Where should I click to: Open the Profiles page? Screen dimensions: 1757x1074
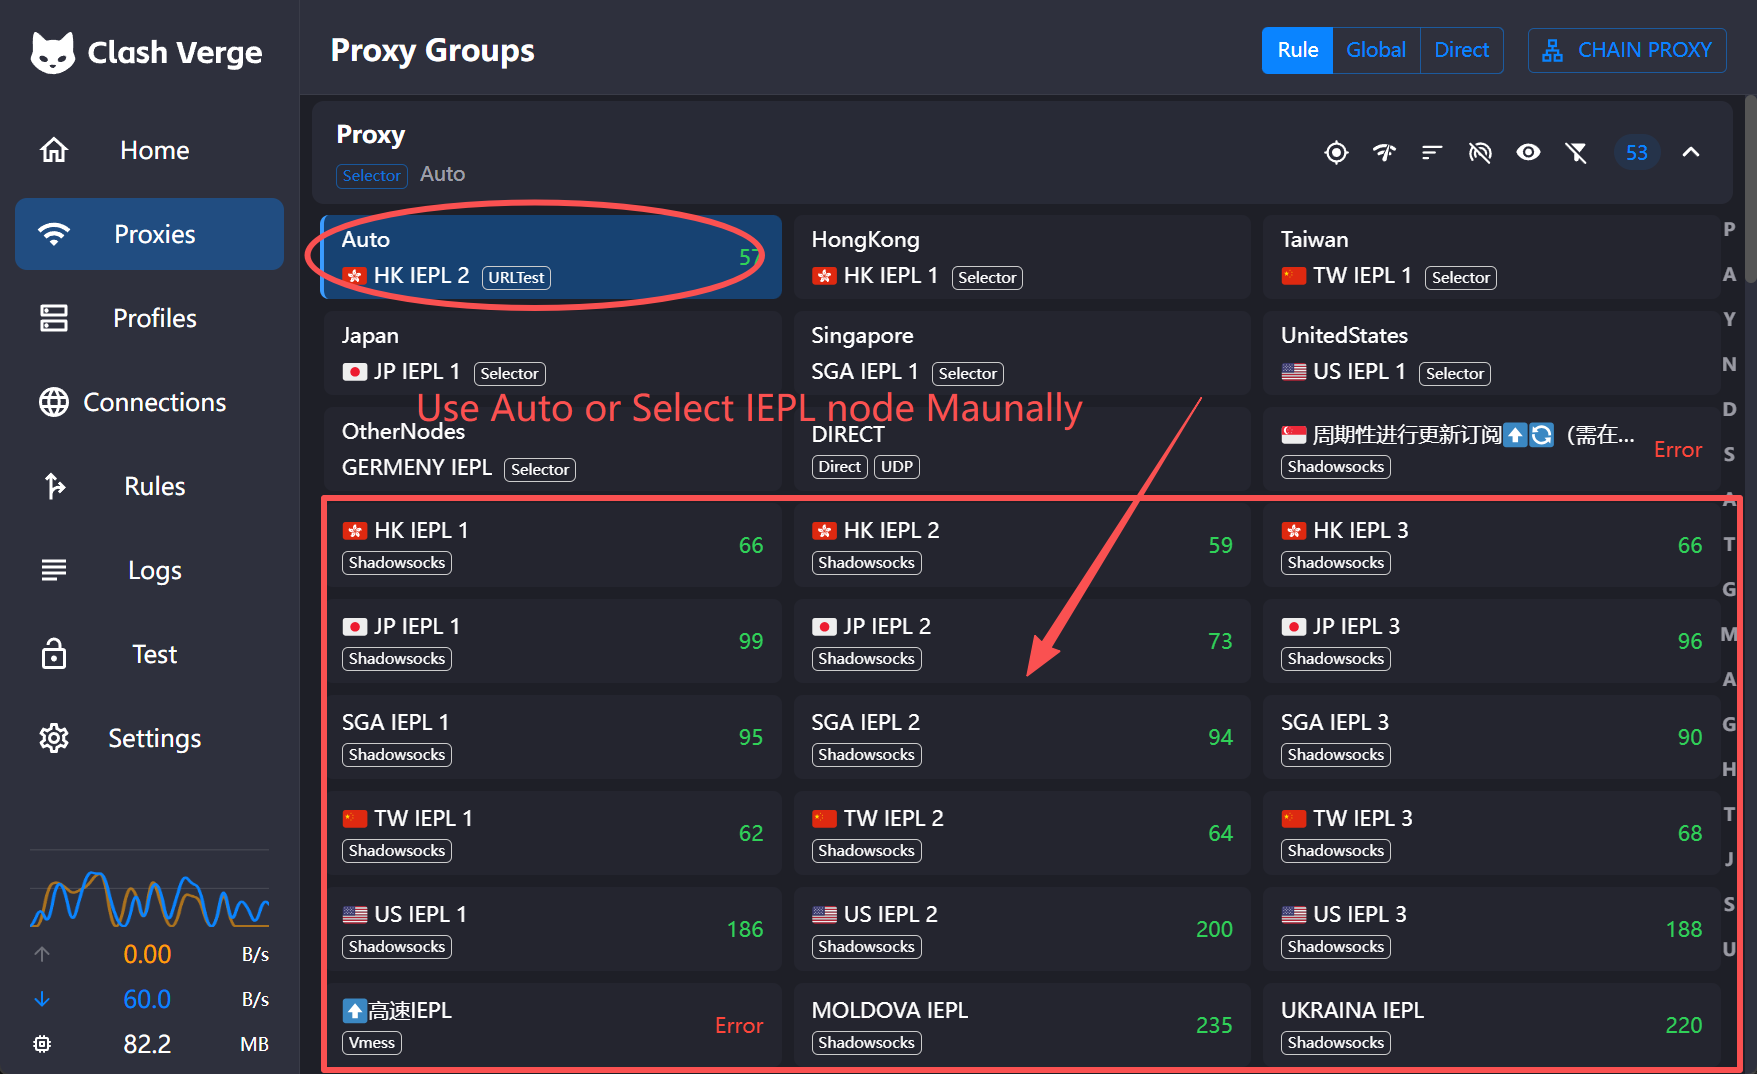coord(150,318)
